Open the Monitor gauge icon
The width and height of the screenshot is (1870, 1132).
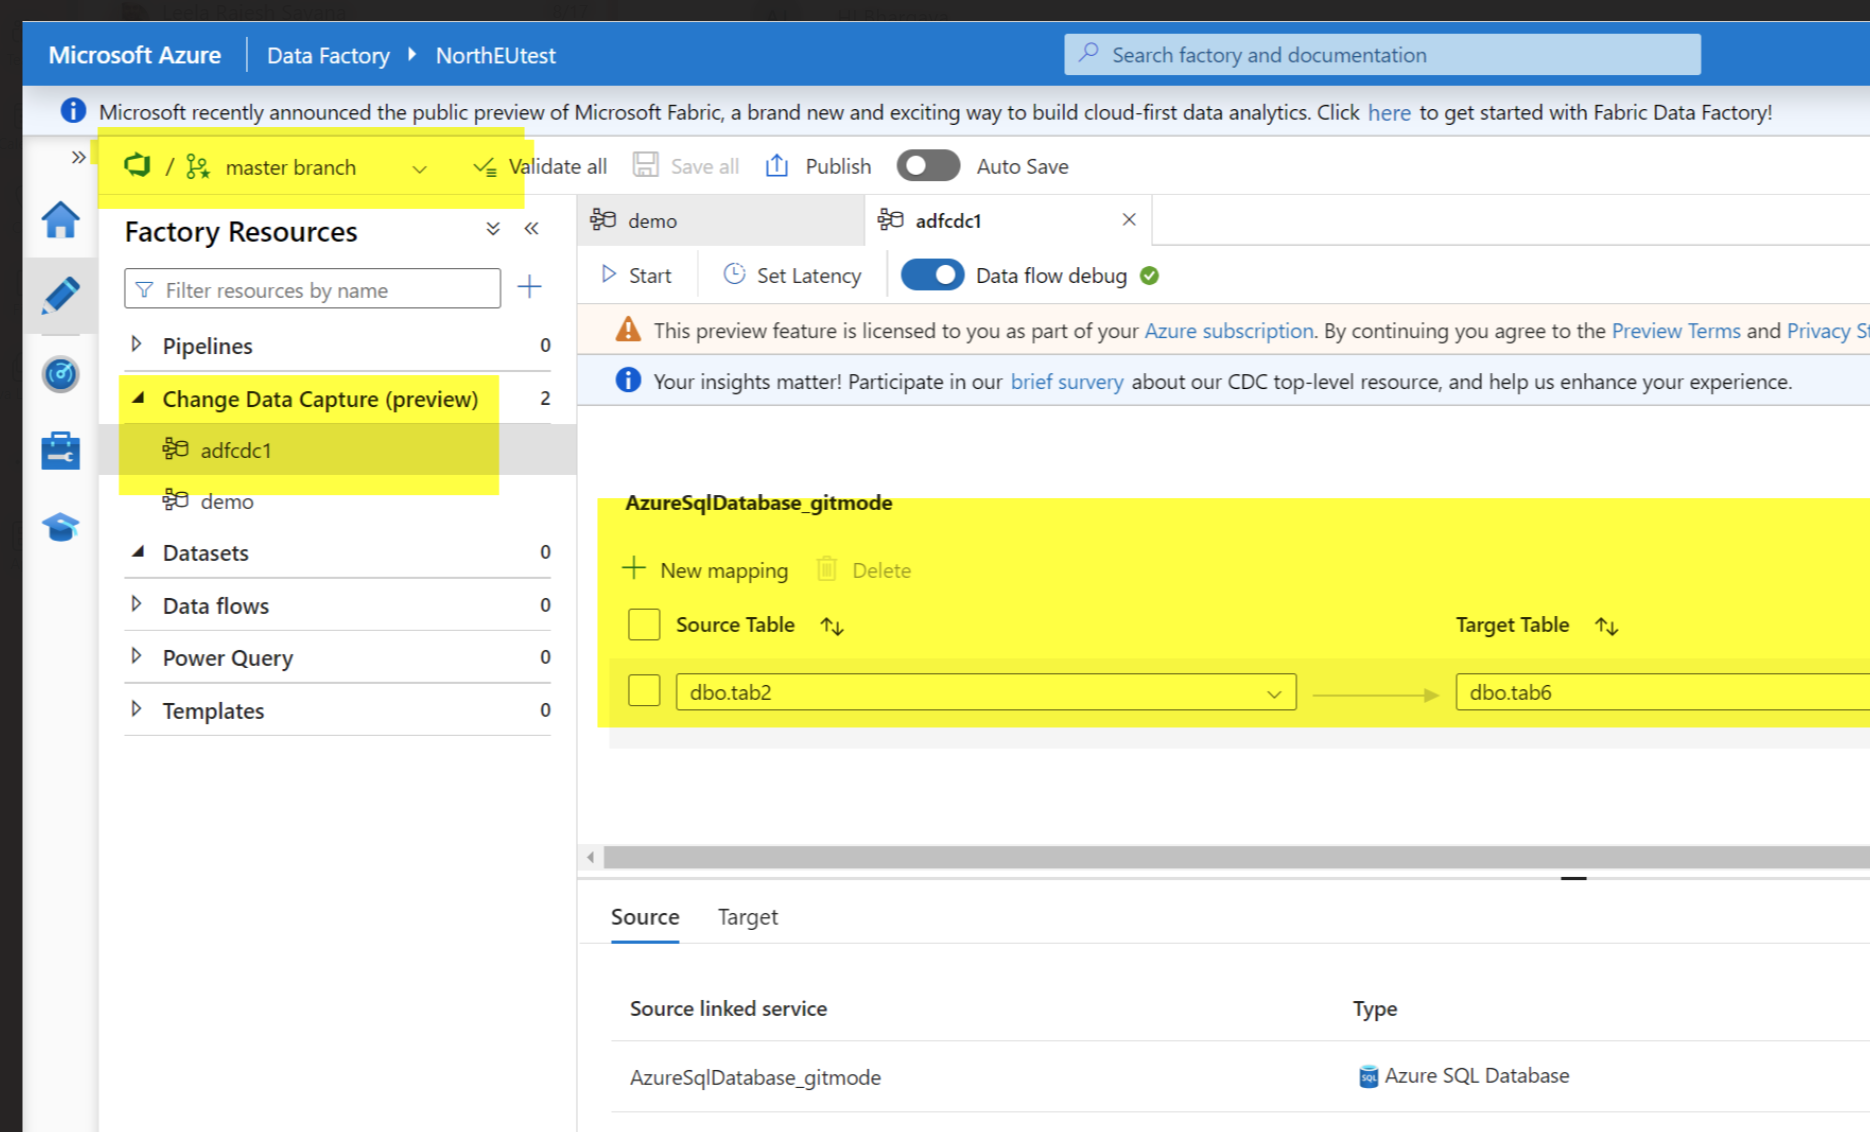tap(60, 374)
